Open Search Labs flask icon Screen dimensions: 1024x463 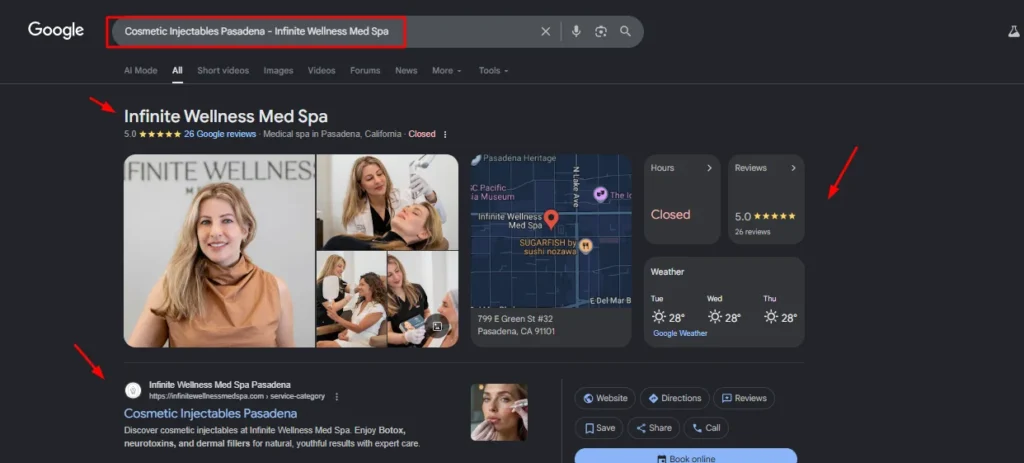pyautogui.click(x=1014, y=31)
